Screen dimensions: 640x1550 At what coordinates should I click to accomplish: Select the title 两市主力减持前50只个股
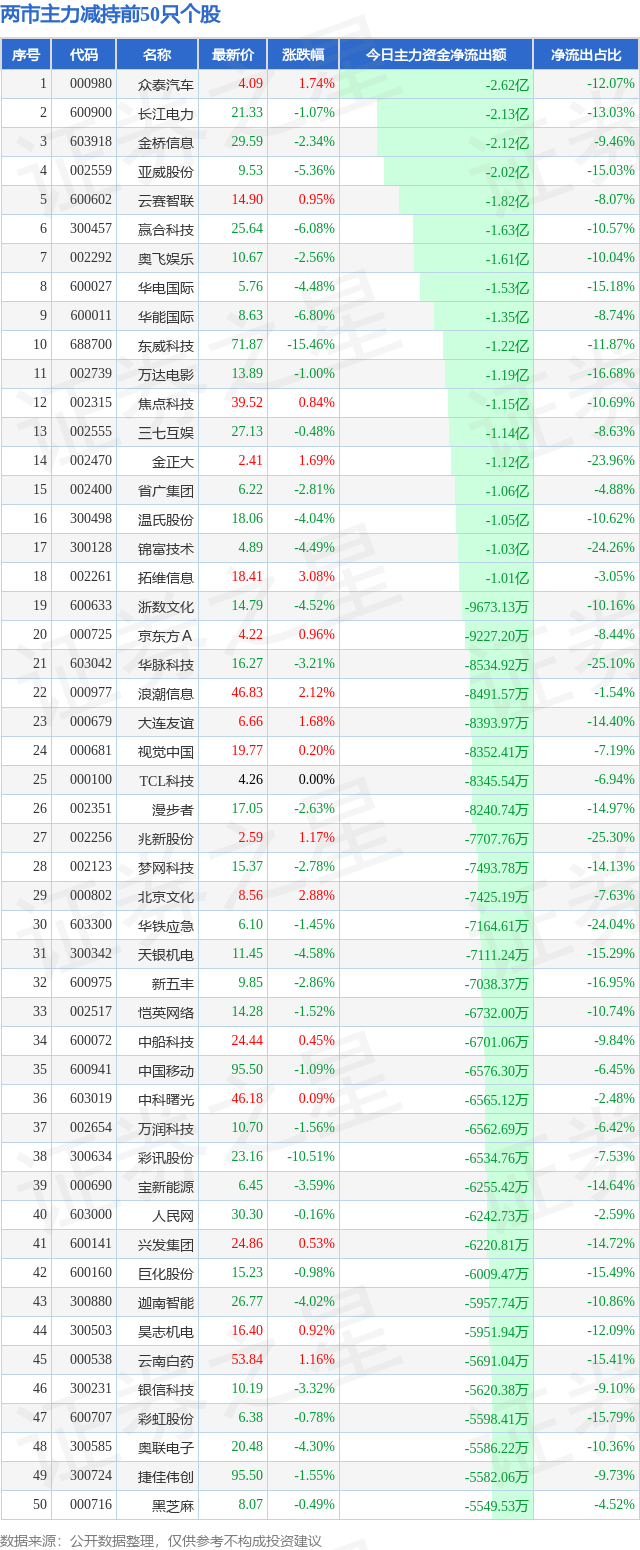[x=111, y=15]
